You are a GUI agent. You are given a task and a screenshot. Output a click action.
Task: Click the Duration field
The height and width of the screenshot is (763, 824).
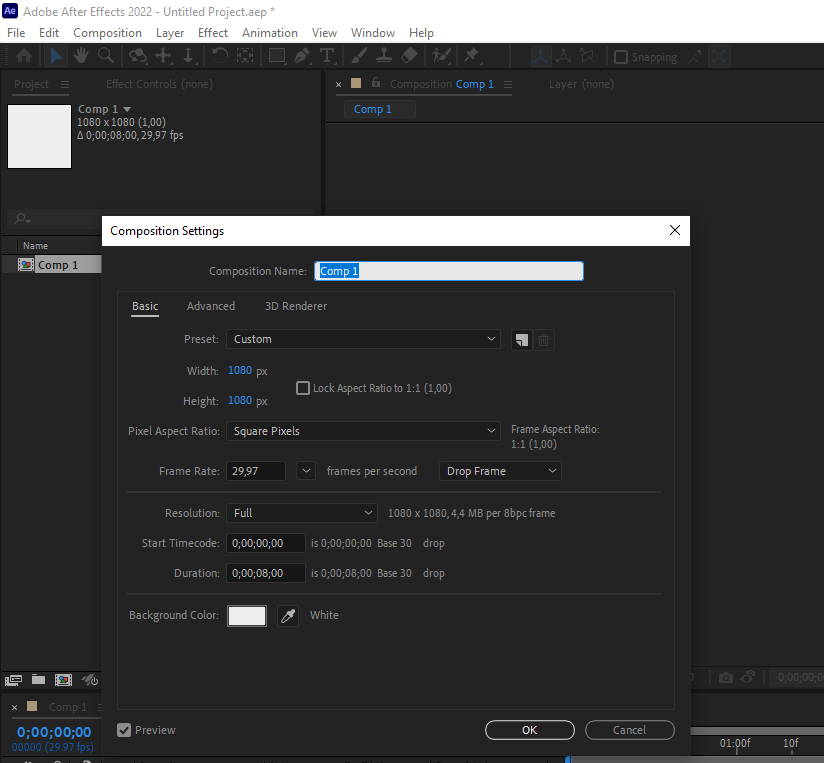click(x=265, y=573)
